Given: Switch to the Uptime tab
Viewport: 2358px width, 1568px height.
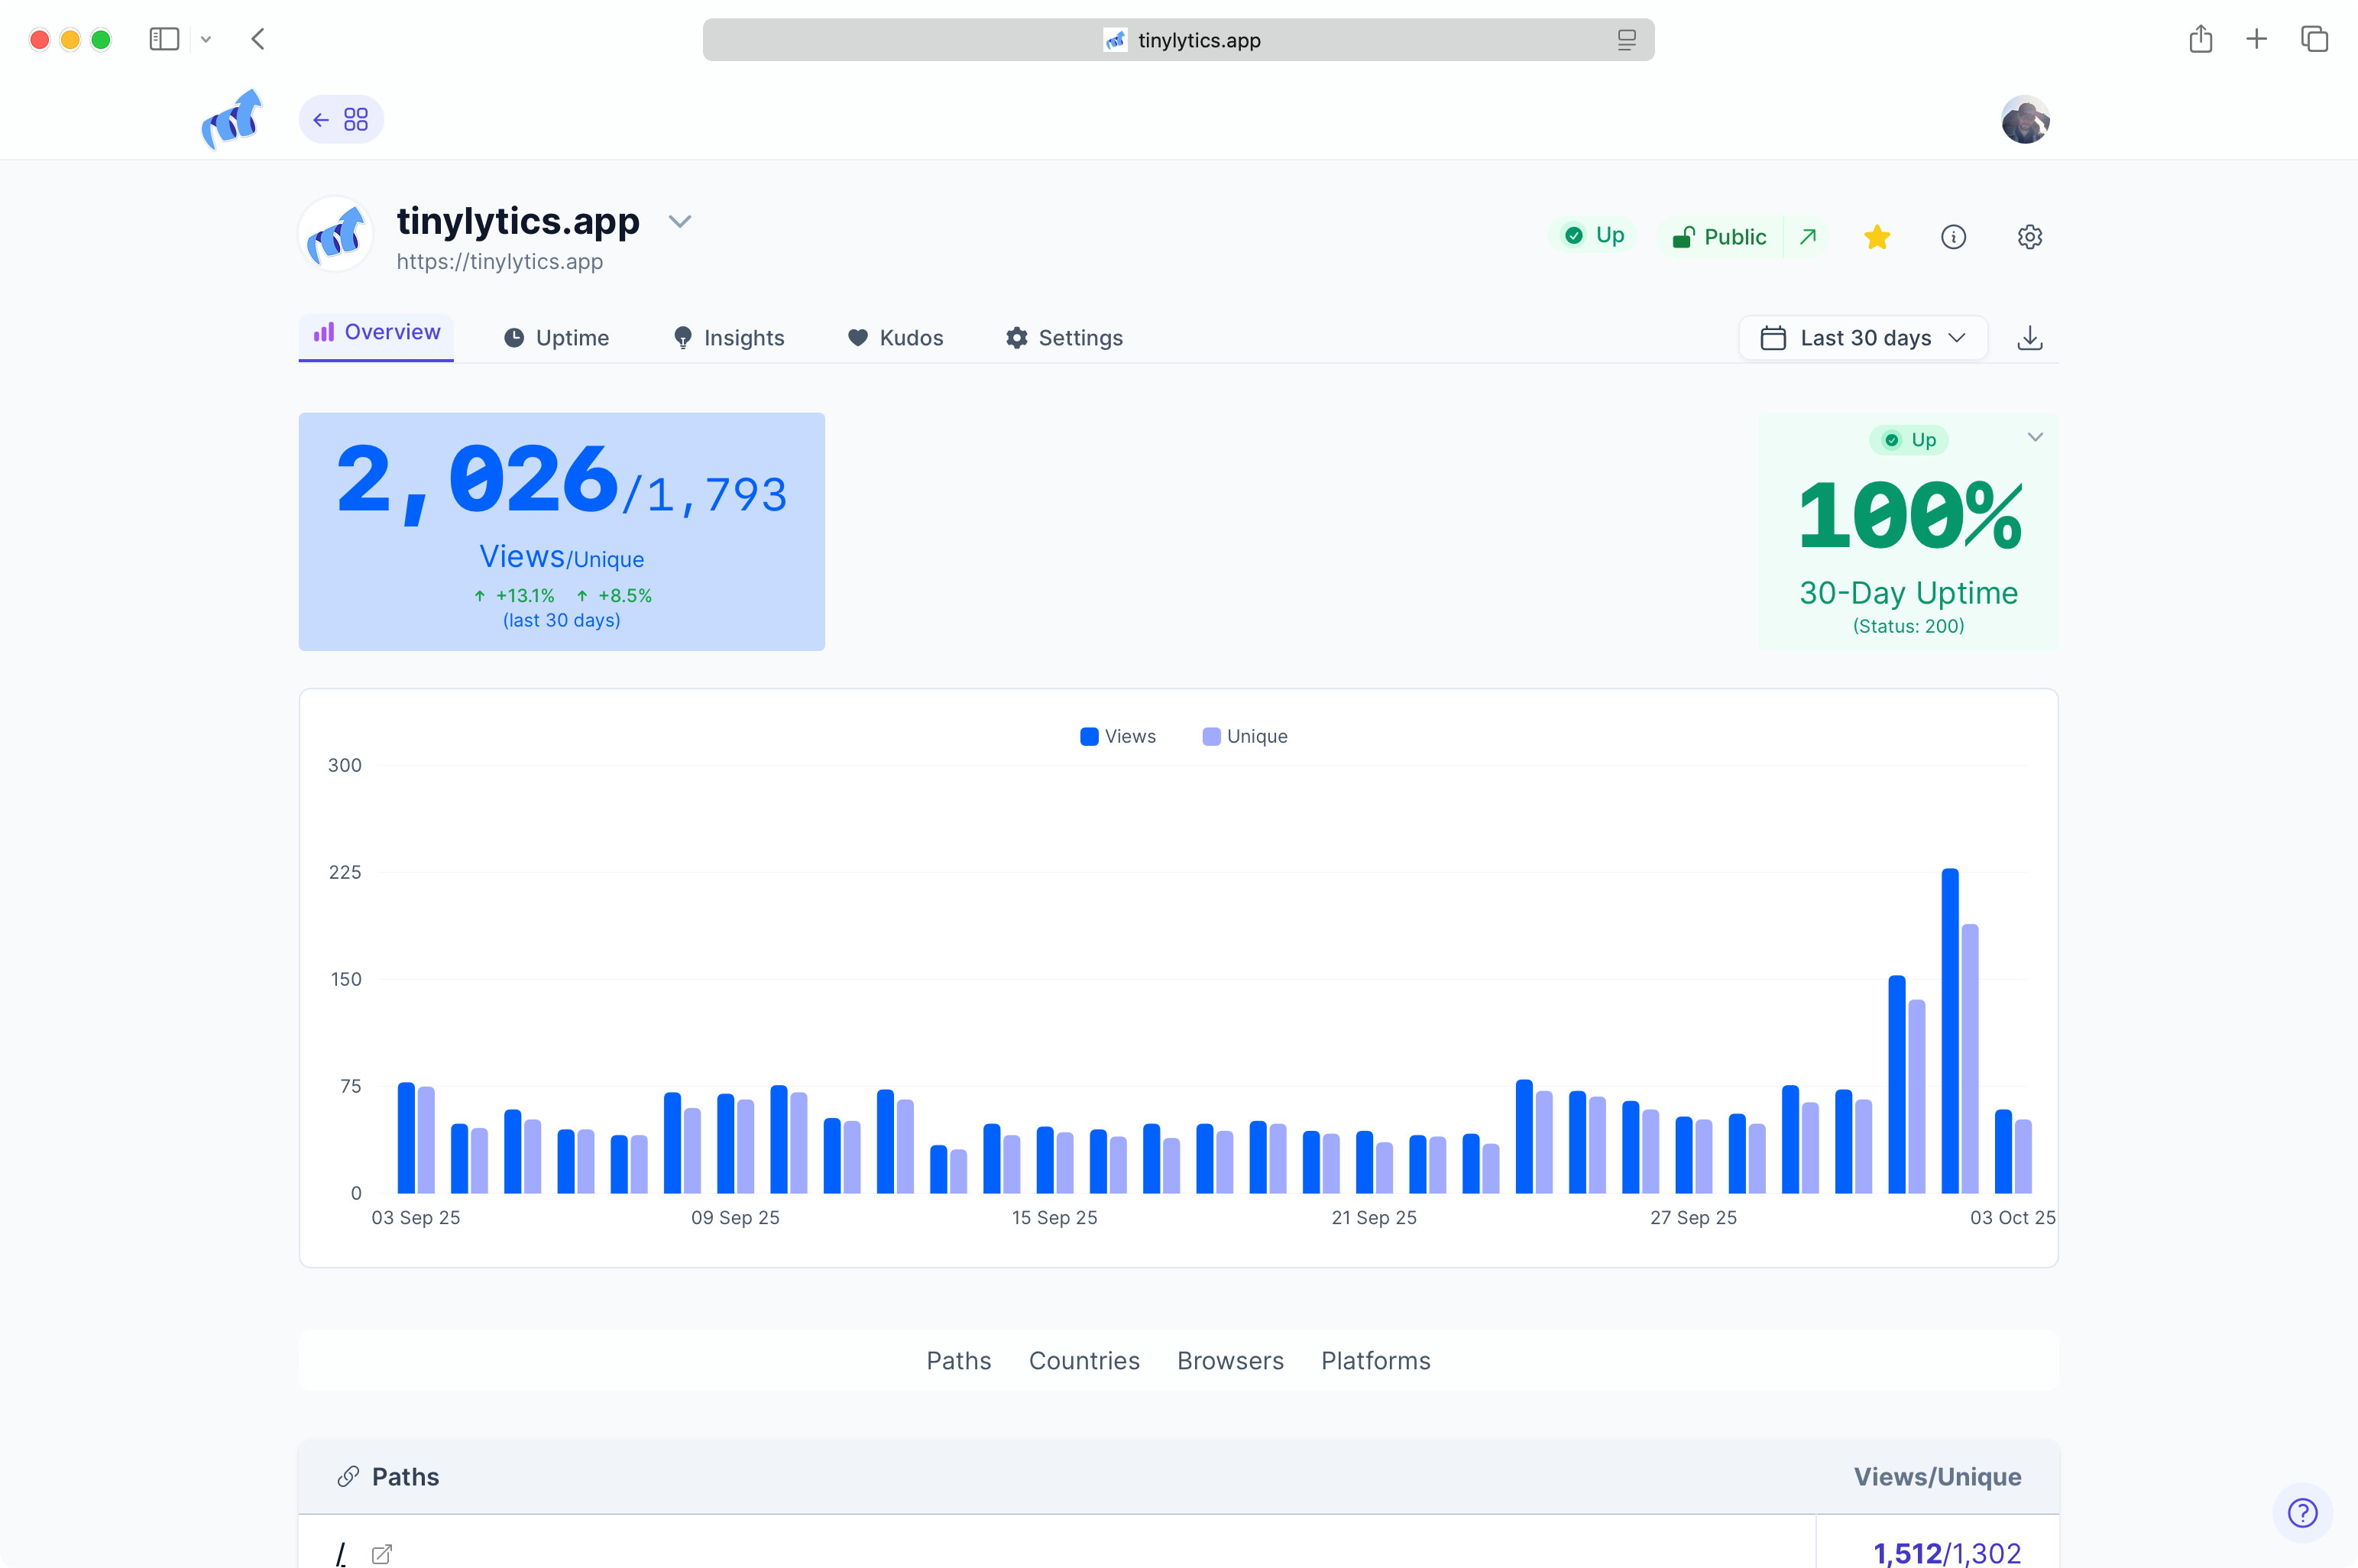Looking at the screenshot, I should point(557,338).
